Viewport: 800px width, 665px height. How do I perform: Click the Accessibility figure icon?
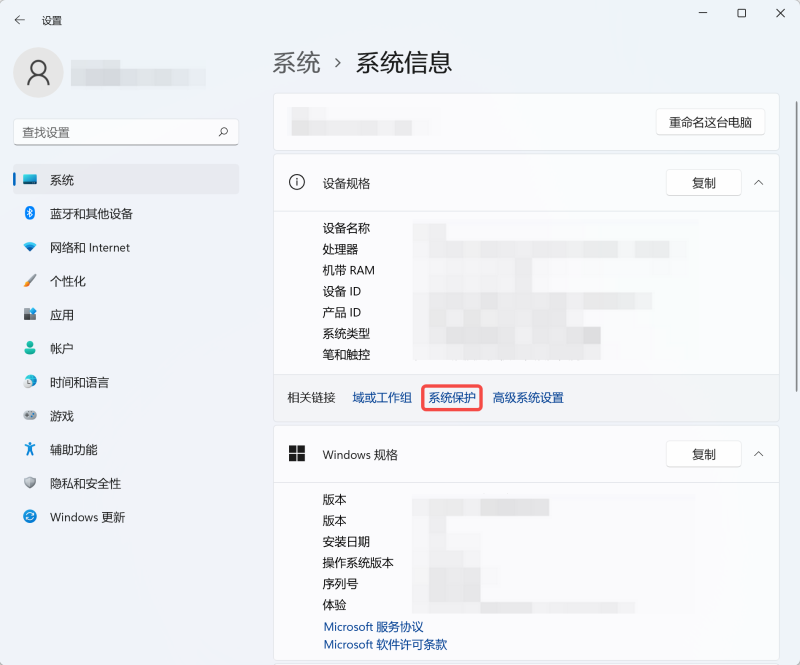point(30,449)
